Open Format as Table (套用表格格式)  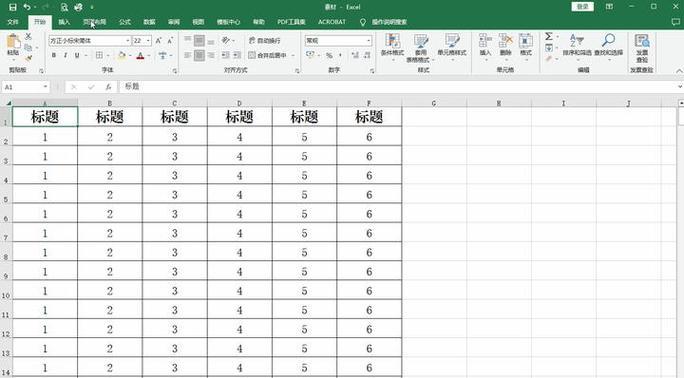420,48
